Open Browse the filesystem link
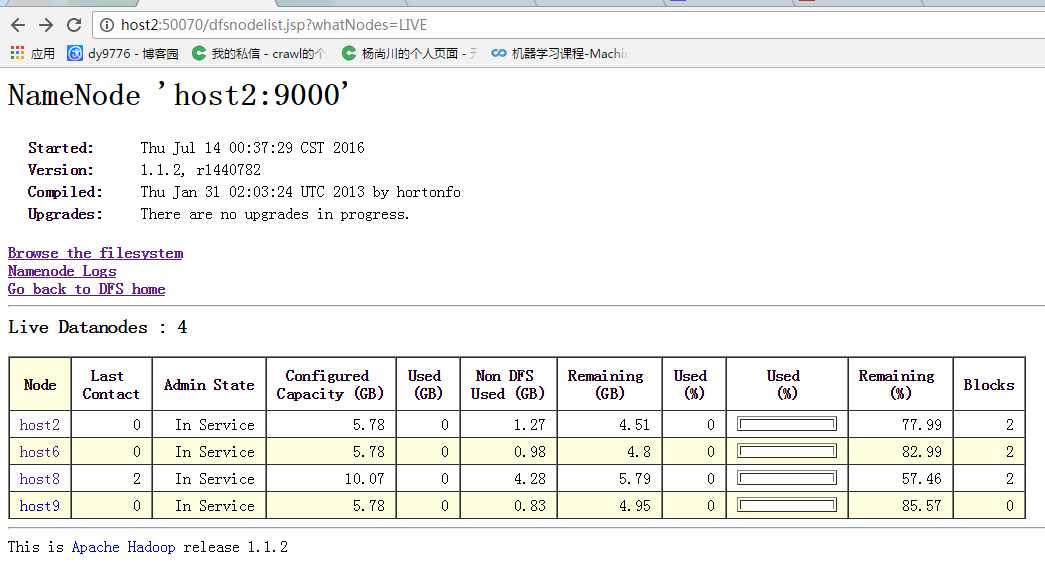The height and width of the screenshot is (563, 1045). [x=95, y=253]
